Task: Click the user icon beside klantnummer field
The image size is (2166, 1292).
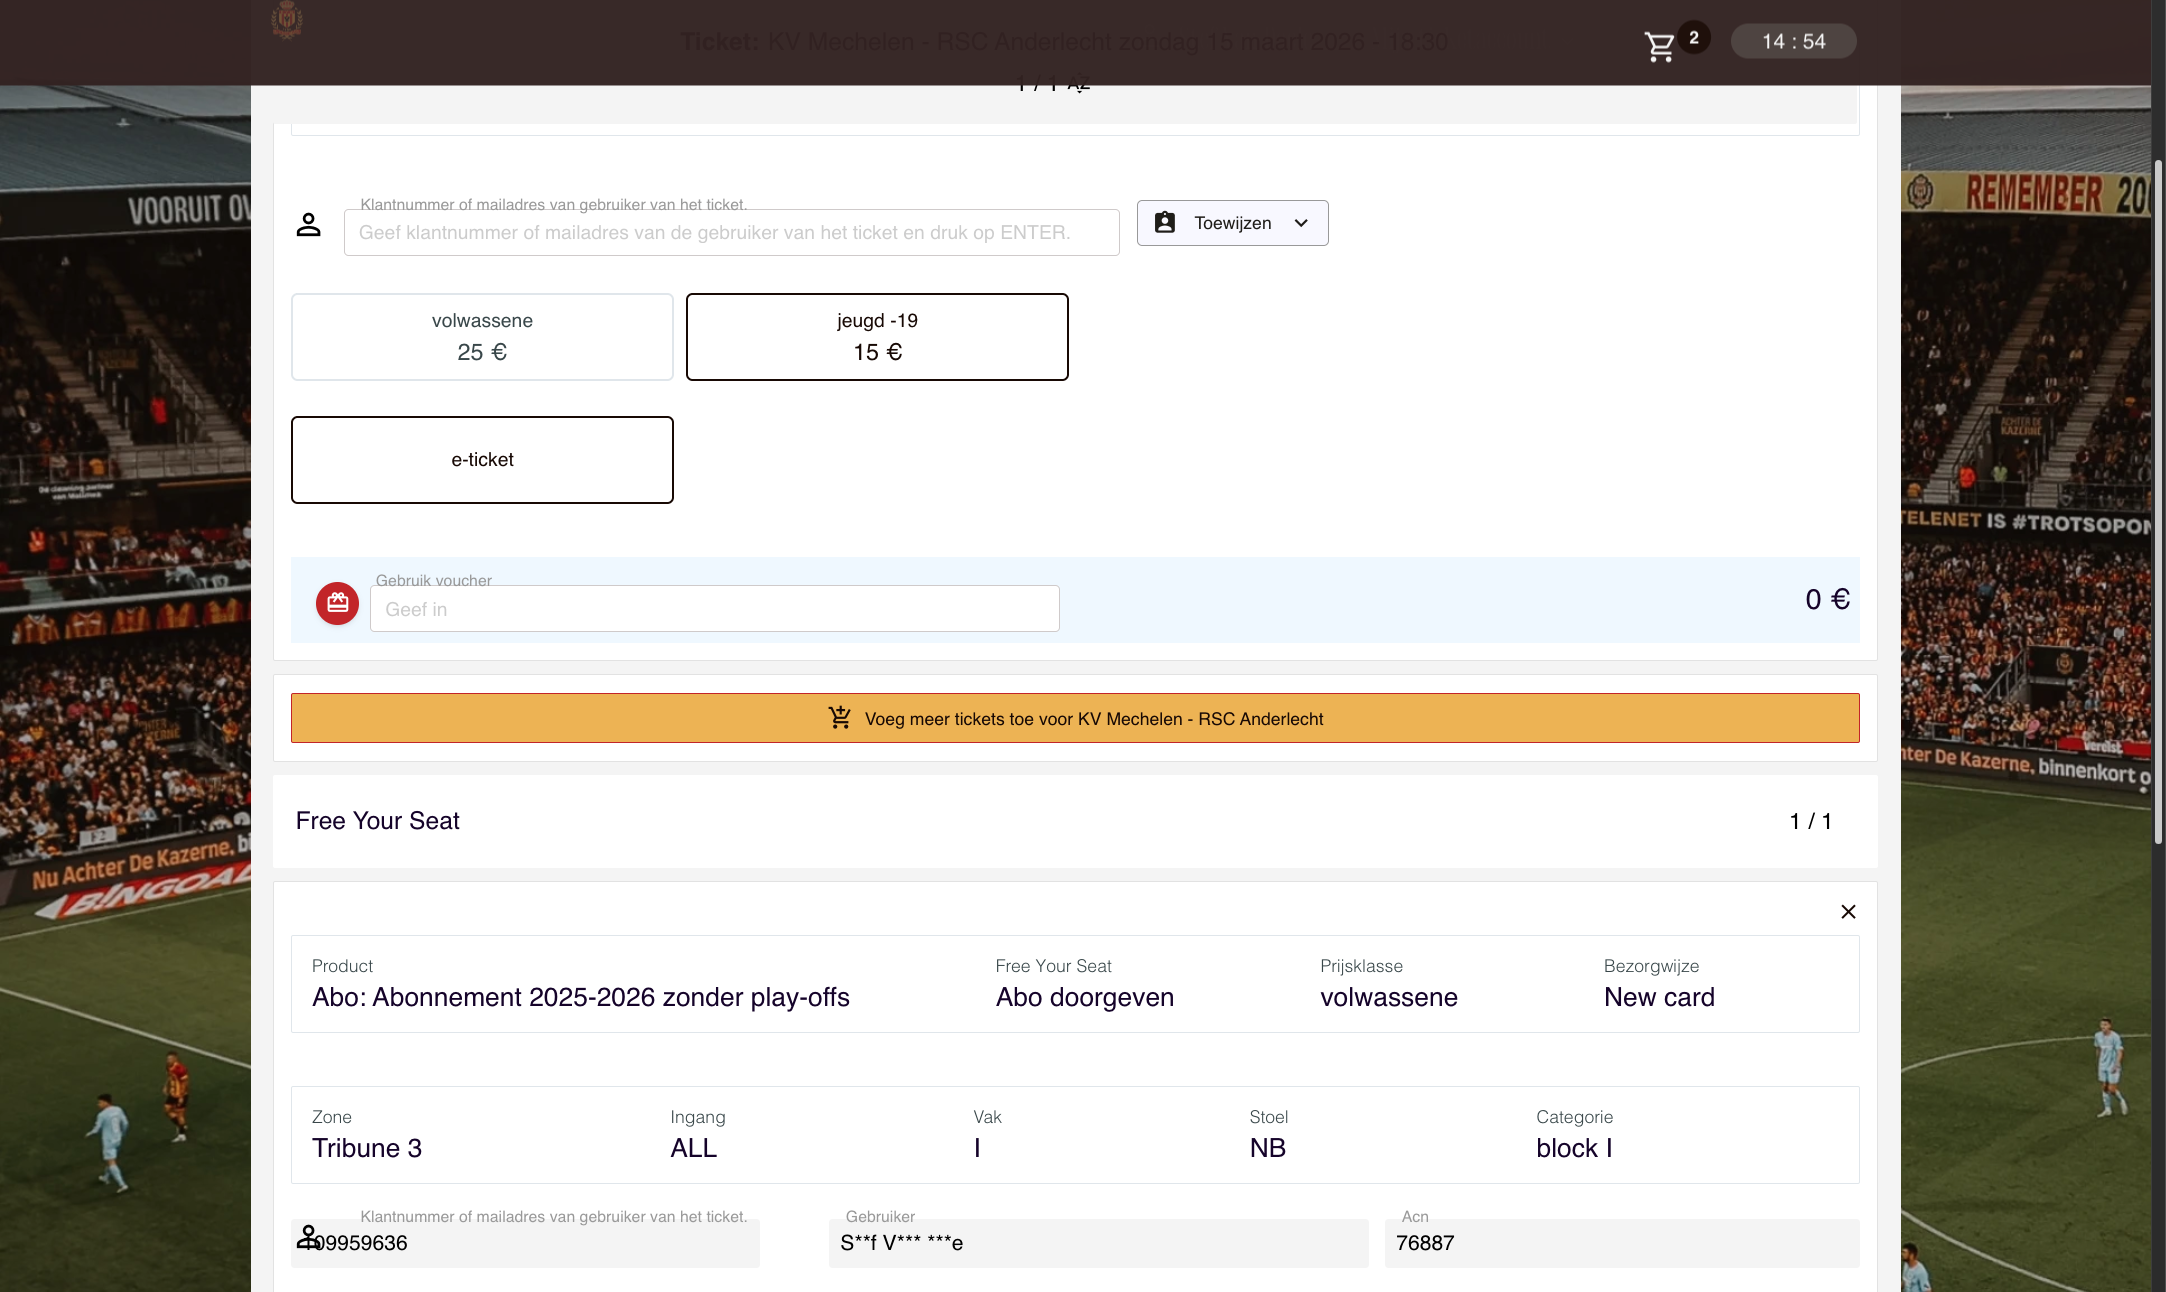Action: 308,225
